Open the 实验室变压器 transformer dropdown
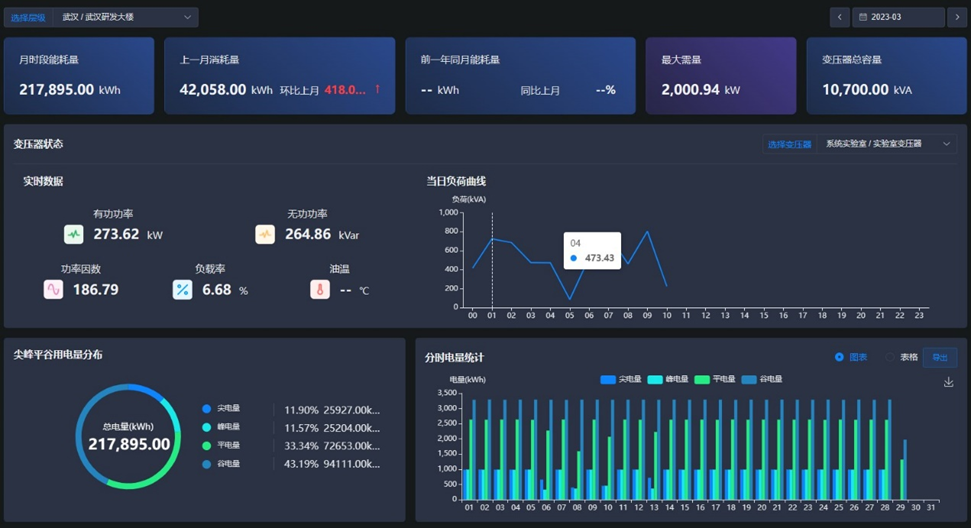The image size is (971, 528). point(886,144)
